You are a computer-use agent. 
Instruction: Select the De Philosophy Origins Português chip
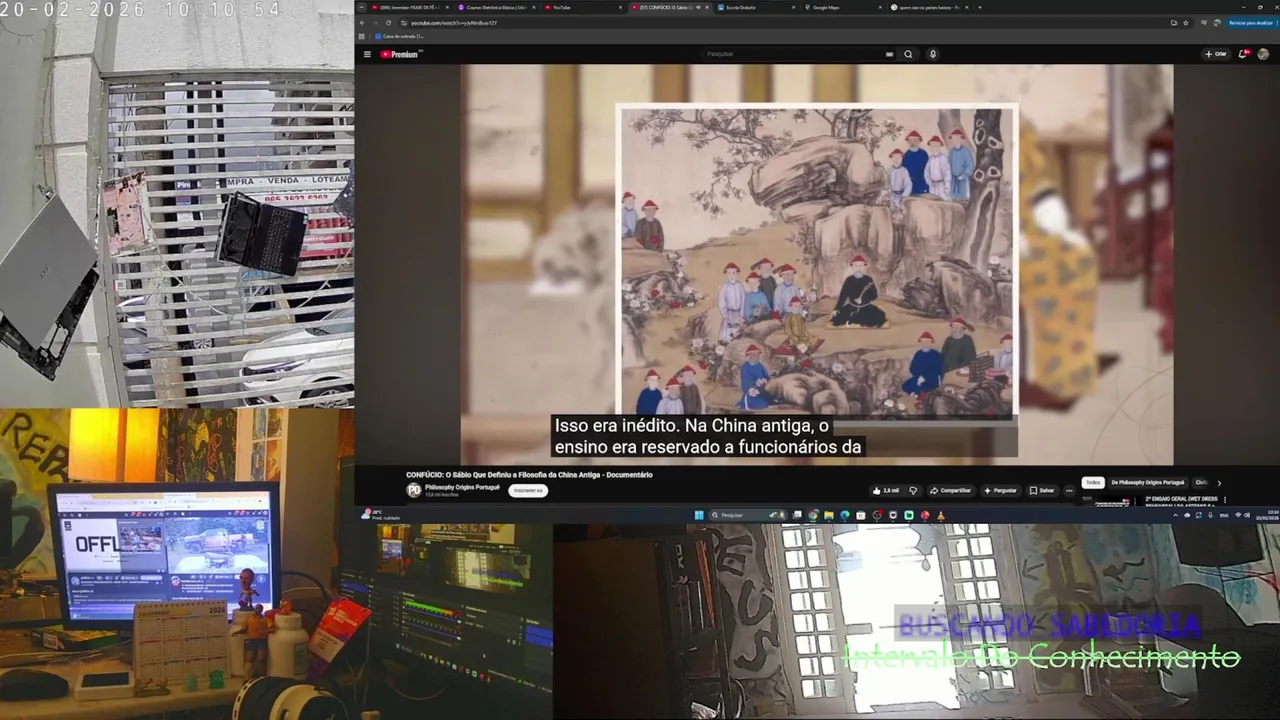tap(1148, 482)
